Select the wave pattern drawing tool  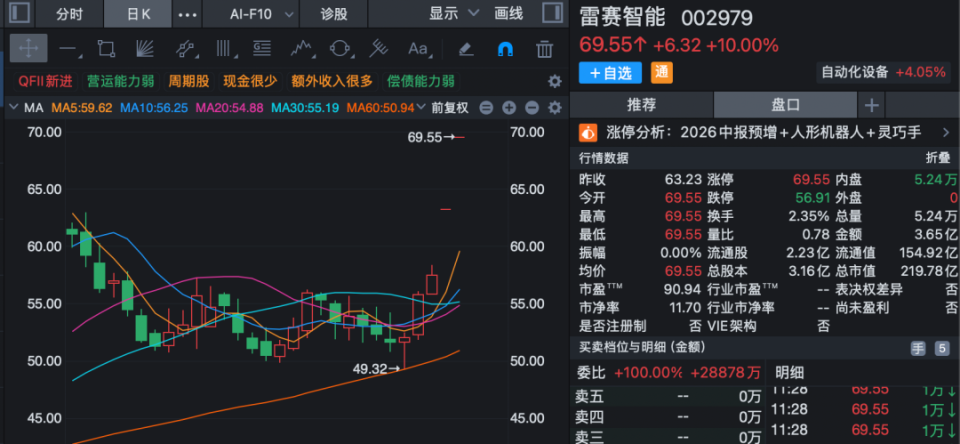301,48
